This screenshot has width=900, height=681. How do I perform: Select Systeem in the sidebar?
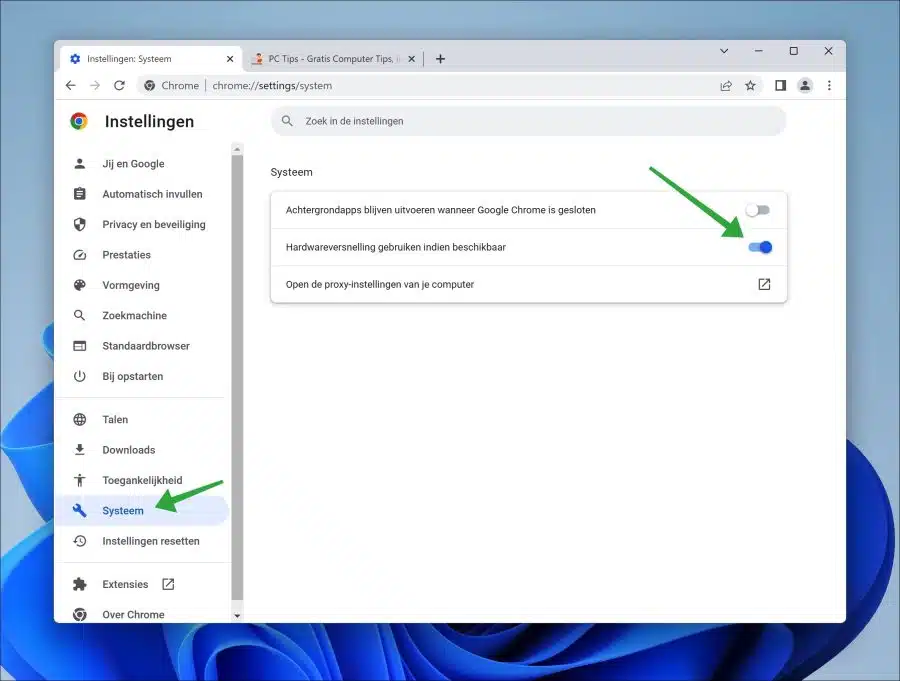click(142, 511)
